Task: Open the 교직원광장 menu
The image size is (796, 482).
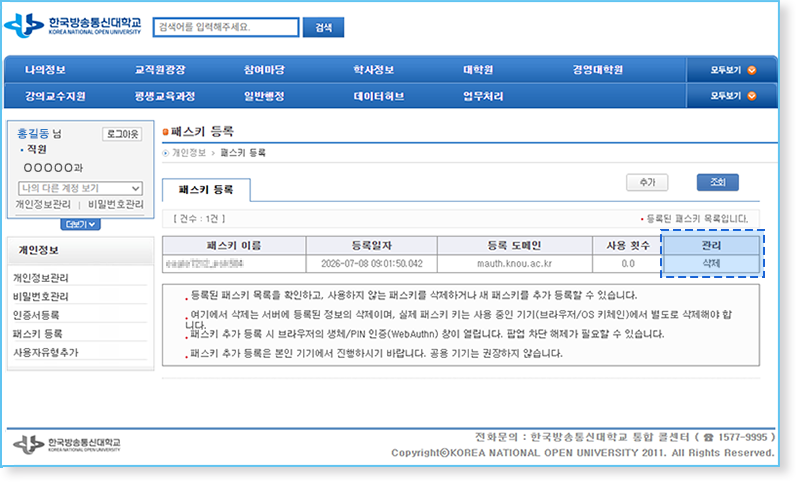Action: [x=160, y=70]
